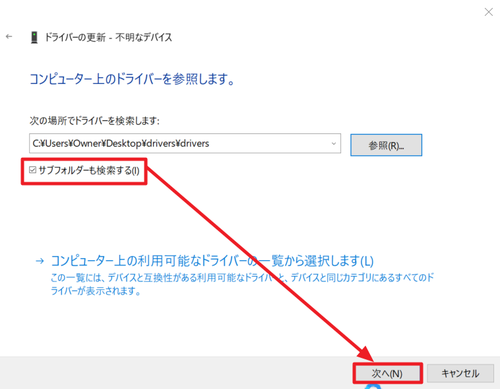This screenshot has height=389, width=500.
Task: Open the 参照(R)... browse button
Action: pyautogui.click(x=386, y=145)
